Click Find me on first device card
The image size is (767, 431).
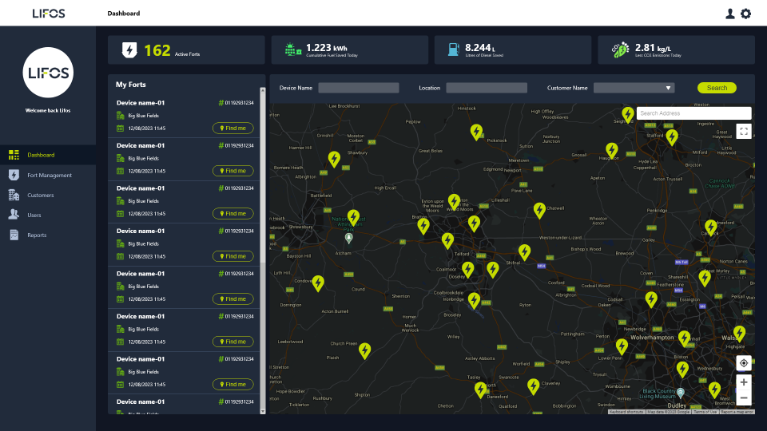[233, 128]
